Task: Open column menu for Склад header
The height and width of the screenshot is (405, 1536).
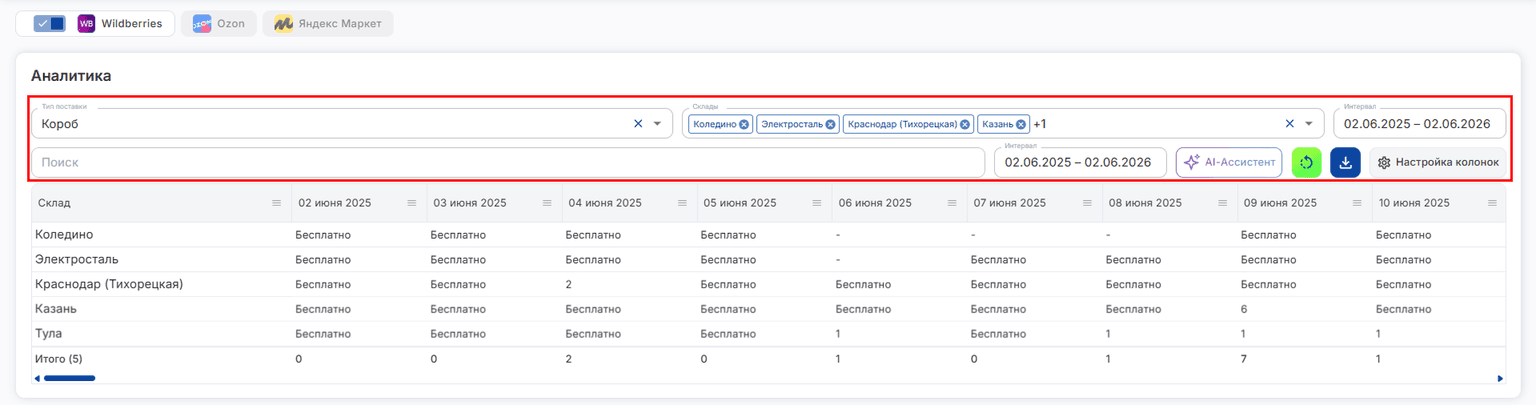Action: point(276,203)
